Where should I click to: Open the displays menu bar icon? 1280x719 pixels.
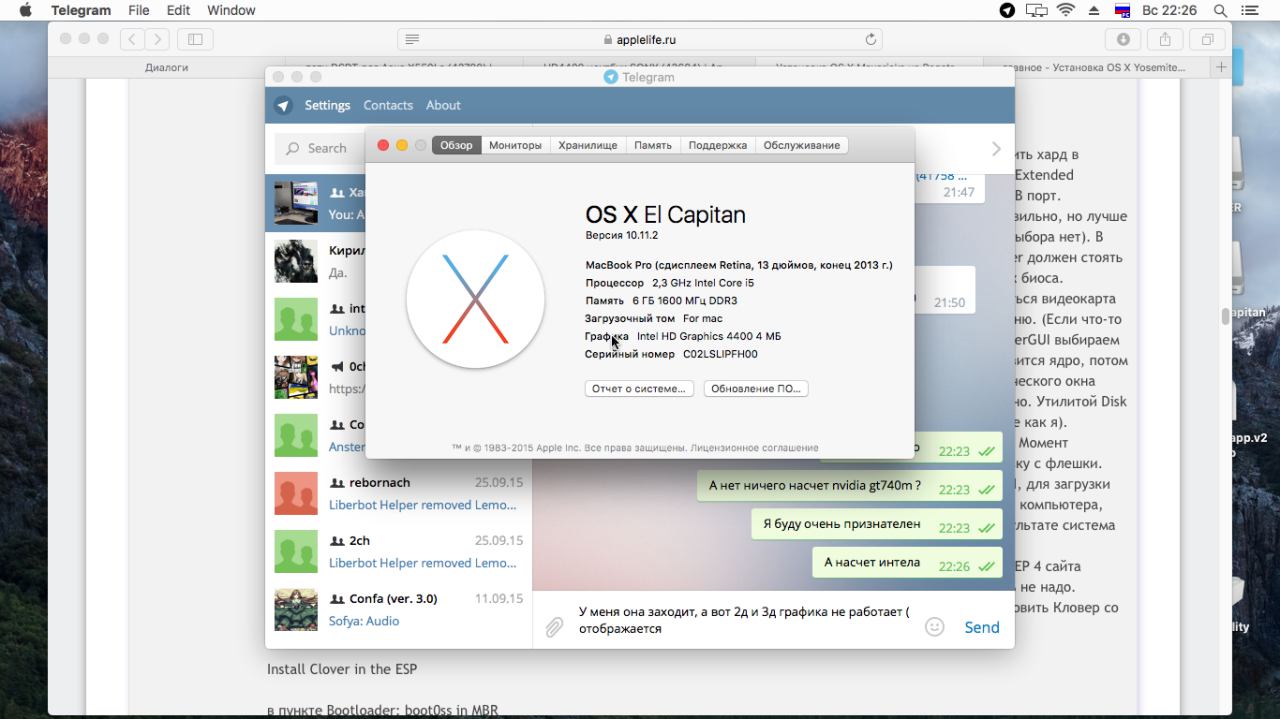click(x=1036, y=10)
